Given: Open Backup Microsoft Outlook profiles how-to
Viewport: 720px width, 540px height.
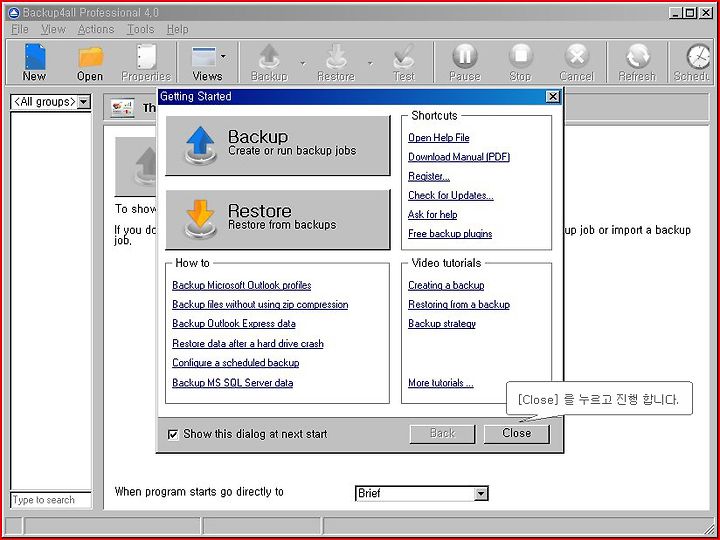Looking at the screenshot, I should (242, 286).
